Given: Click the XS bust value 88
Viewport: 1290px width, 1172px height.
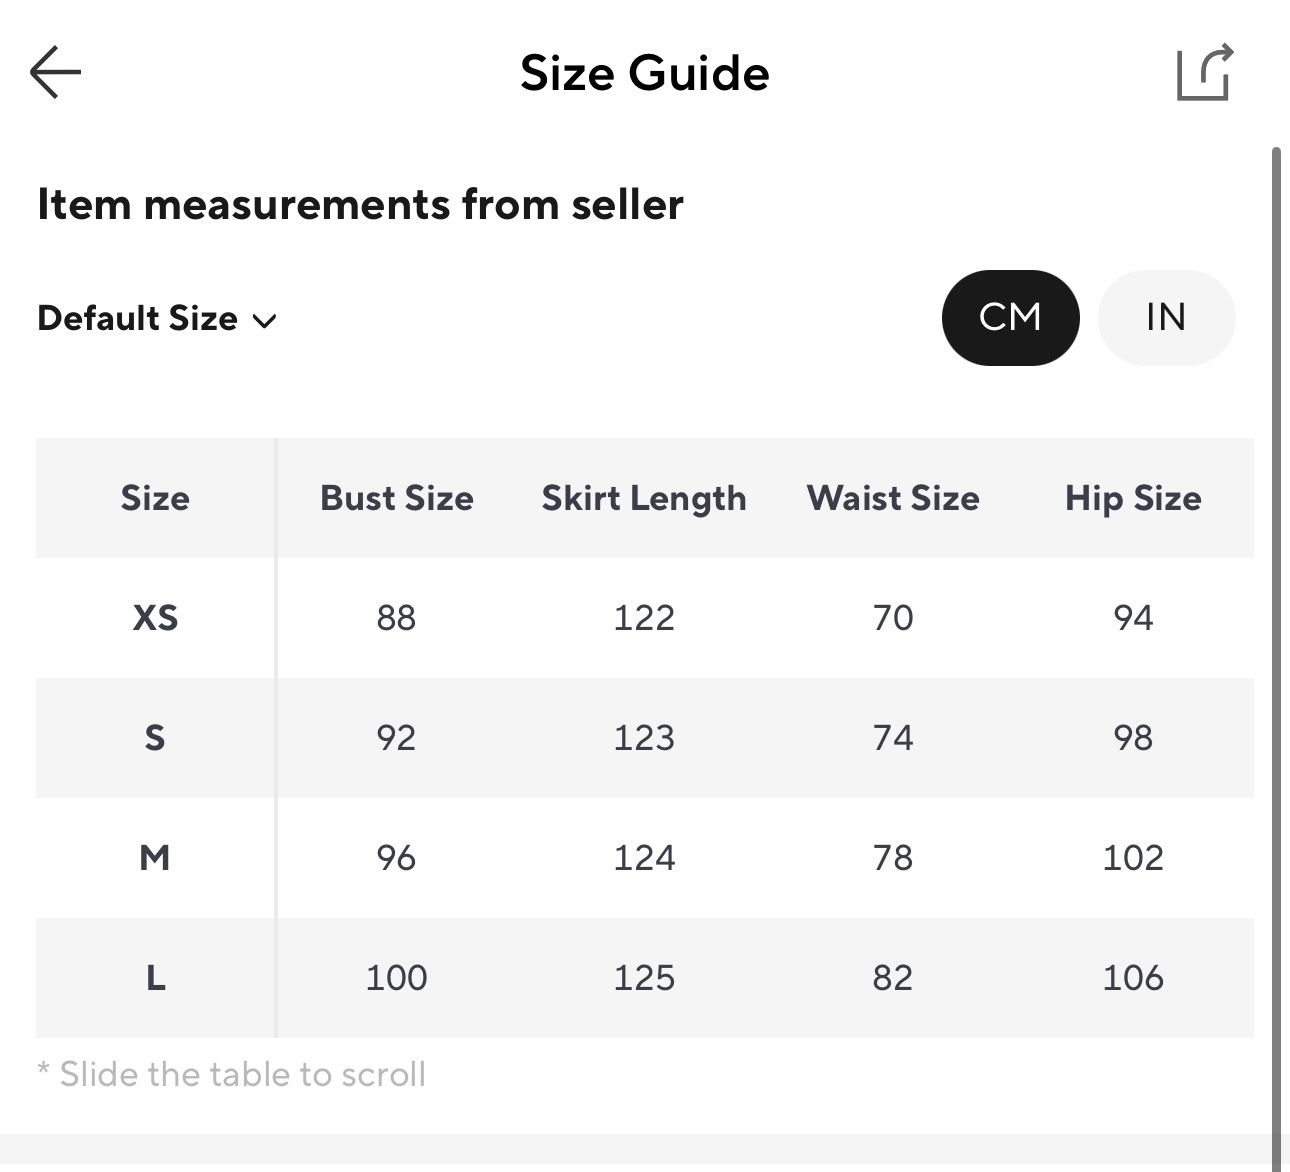Looking at the screenshot, I should [396, 618].
